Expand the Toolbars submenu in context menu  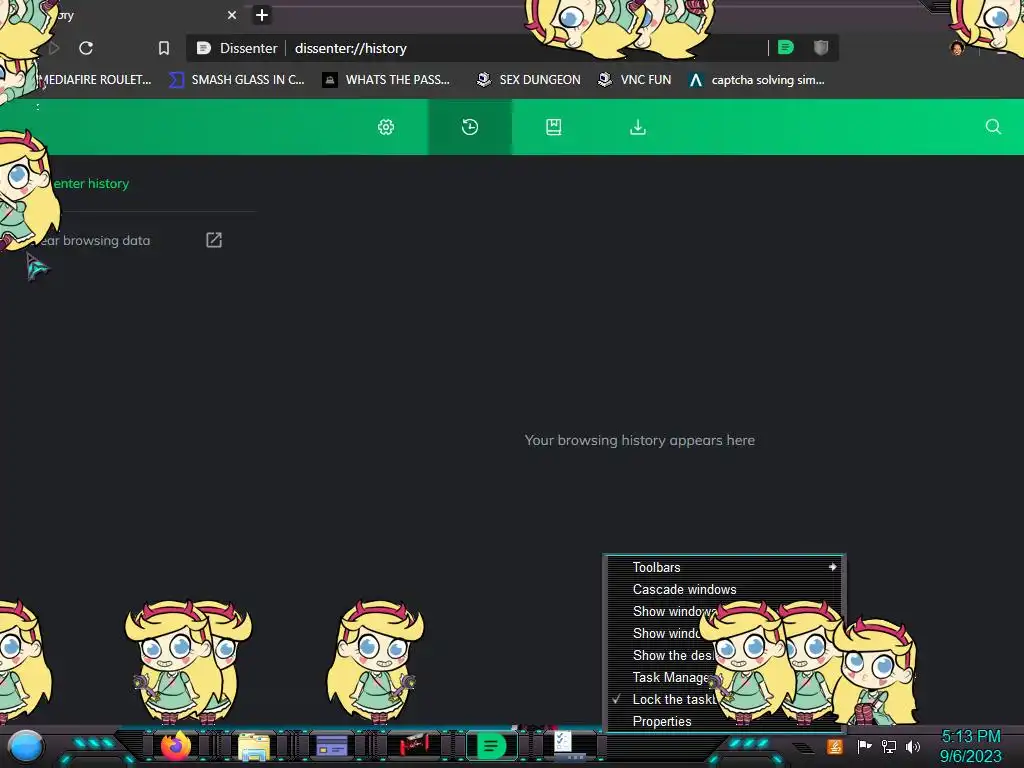[x=725, y=568]
